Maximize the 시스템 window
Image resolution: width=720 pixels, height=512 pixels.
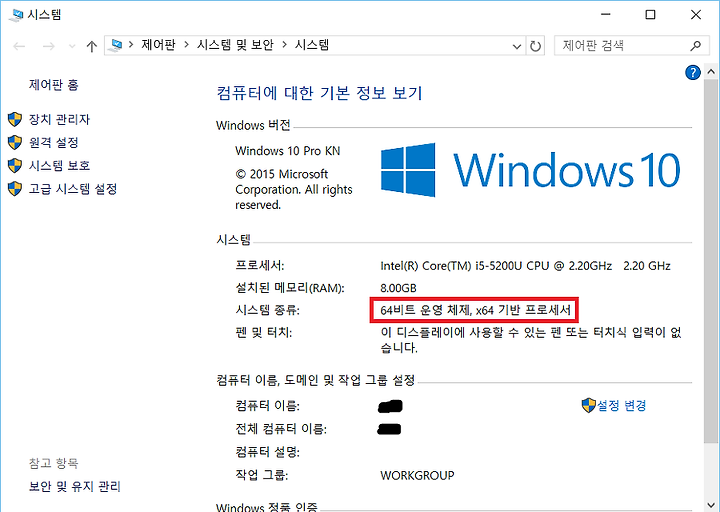click(650, 15)
